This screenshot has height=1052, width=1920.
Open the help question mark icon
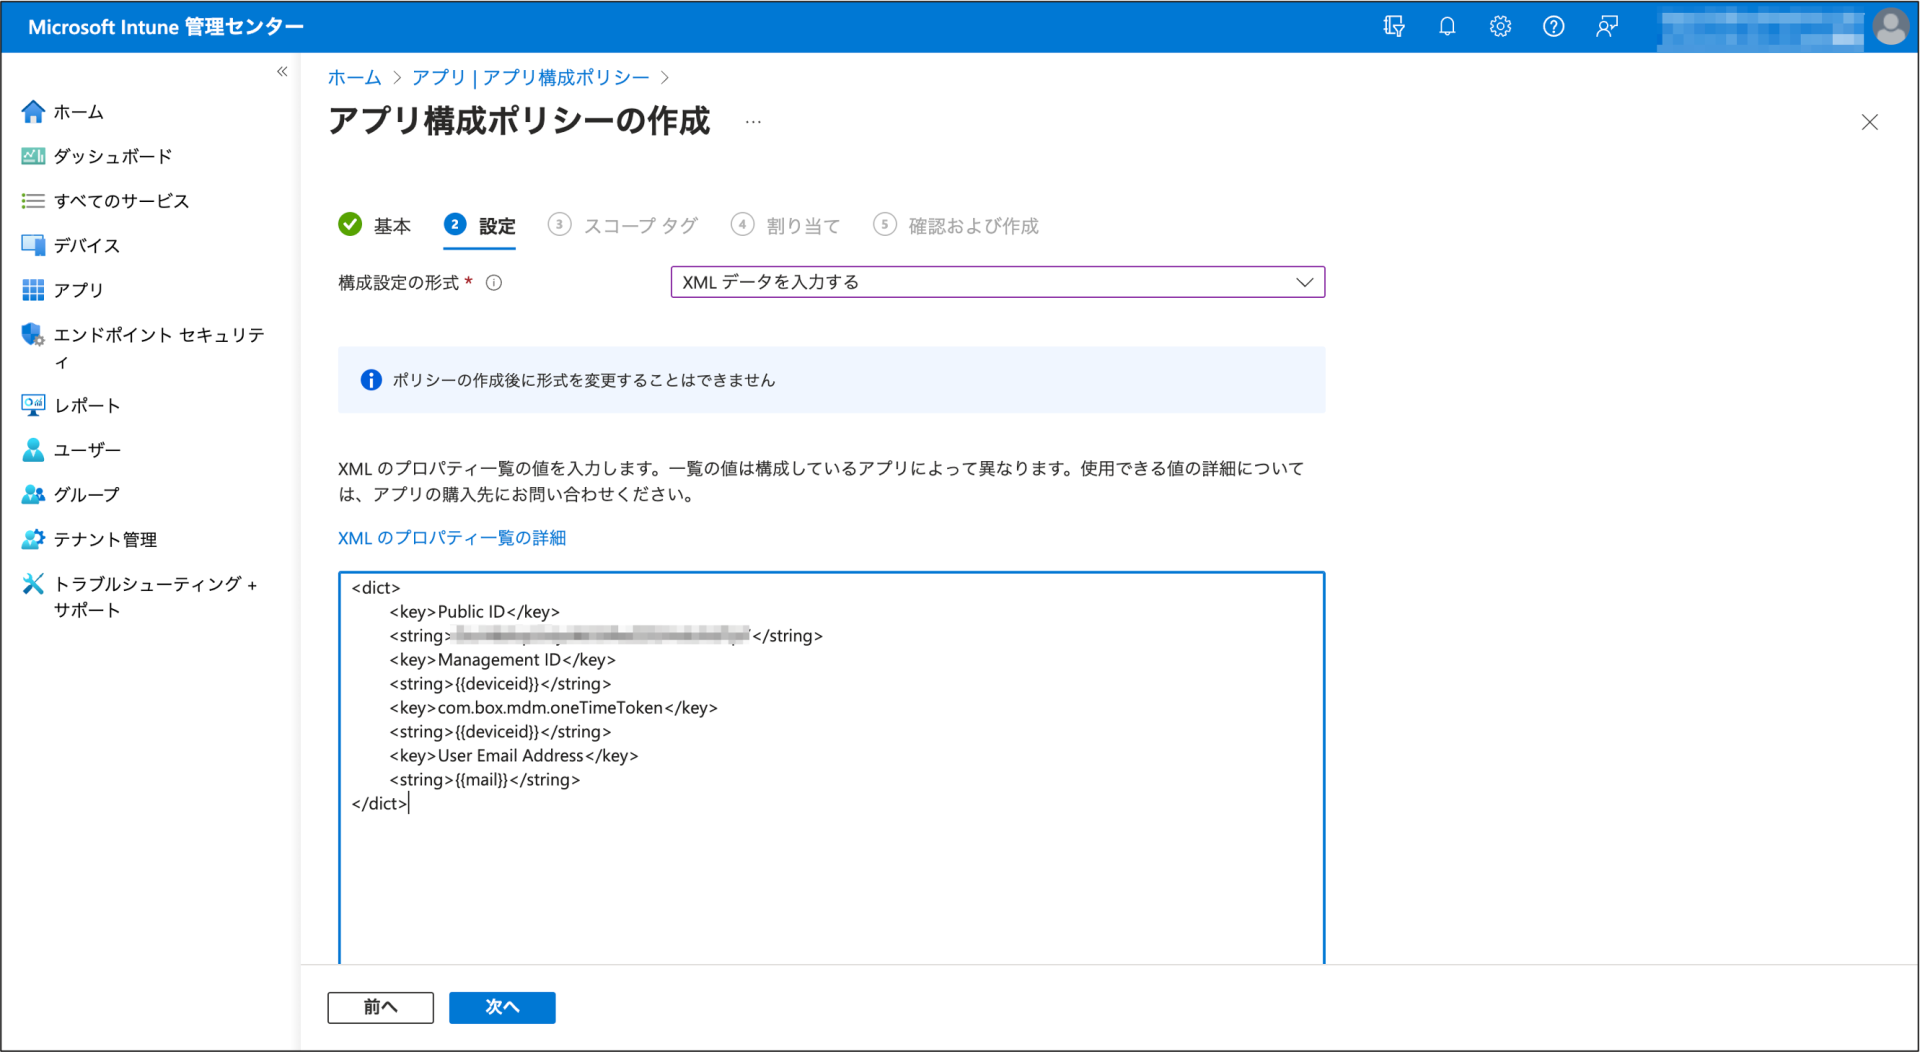1554,26
